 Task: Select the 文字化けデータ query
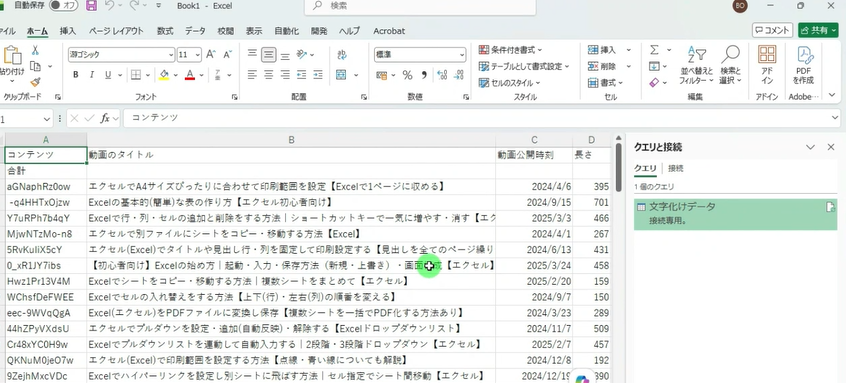[735, 214]
